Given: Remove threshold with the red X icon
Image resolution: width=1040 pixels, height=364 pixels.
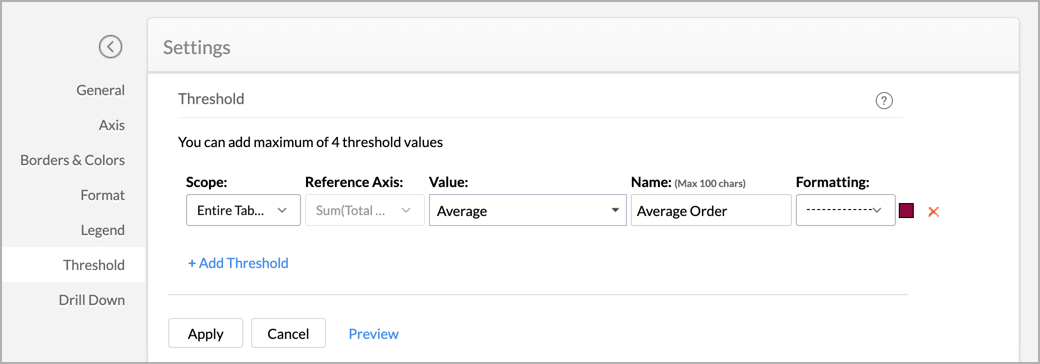Looking at the screenshot, I should click(x=933, y=212).
